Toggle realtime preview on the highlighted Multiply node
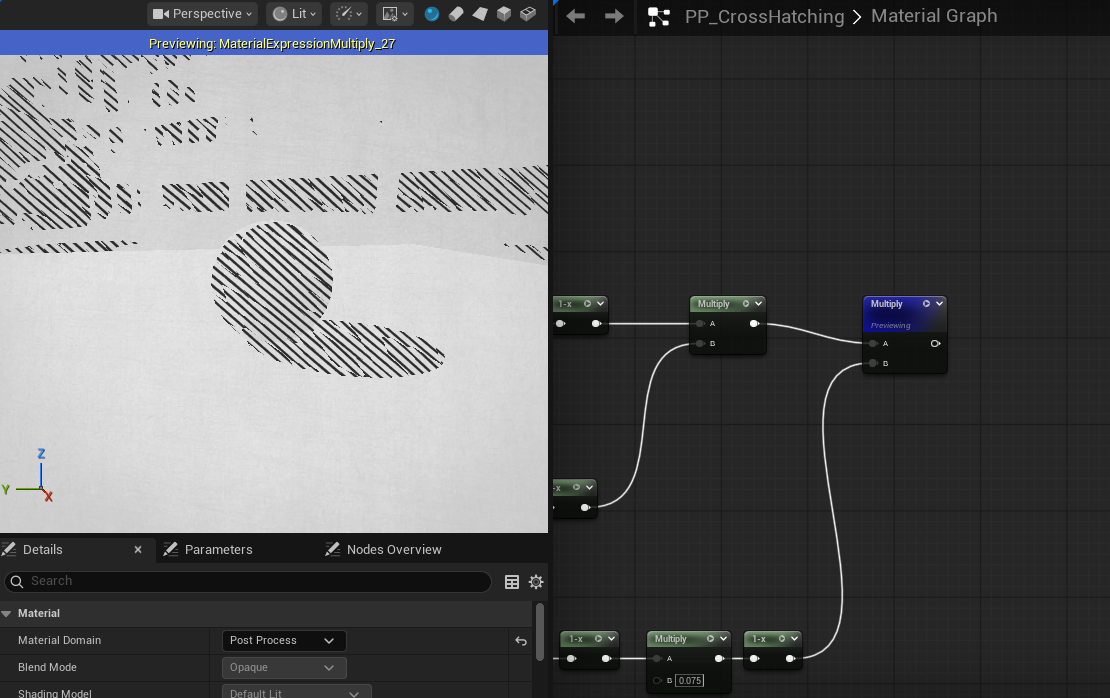 pos(927,304)
